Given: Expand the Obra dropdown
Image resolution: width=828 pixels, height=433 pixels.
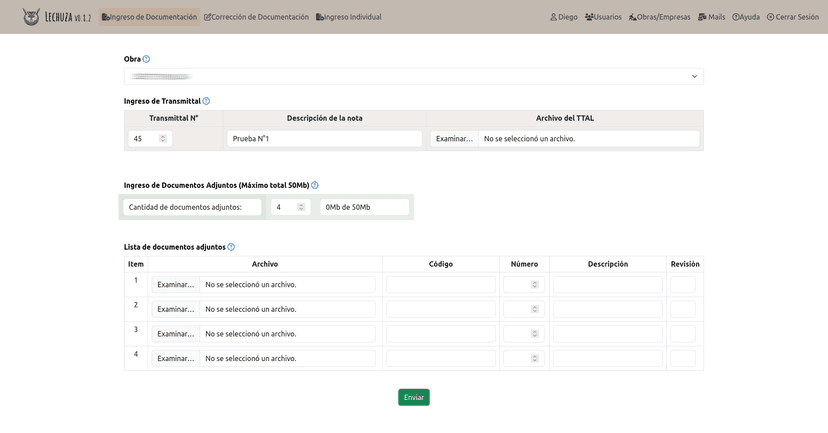Looking at the screenshot, I should [x=413, y=77].
